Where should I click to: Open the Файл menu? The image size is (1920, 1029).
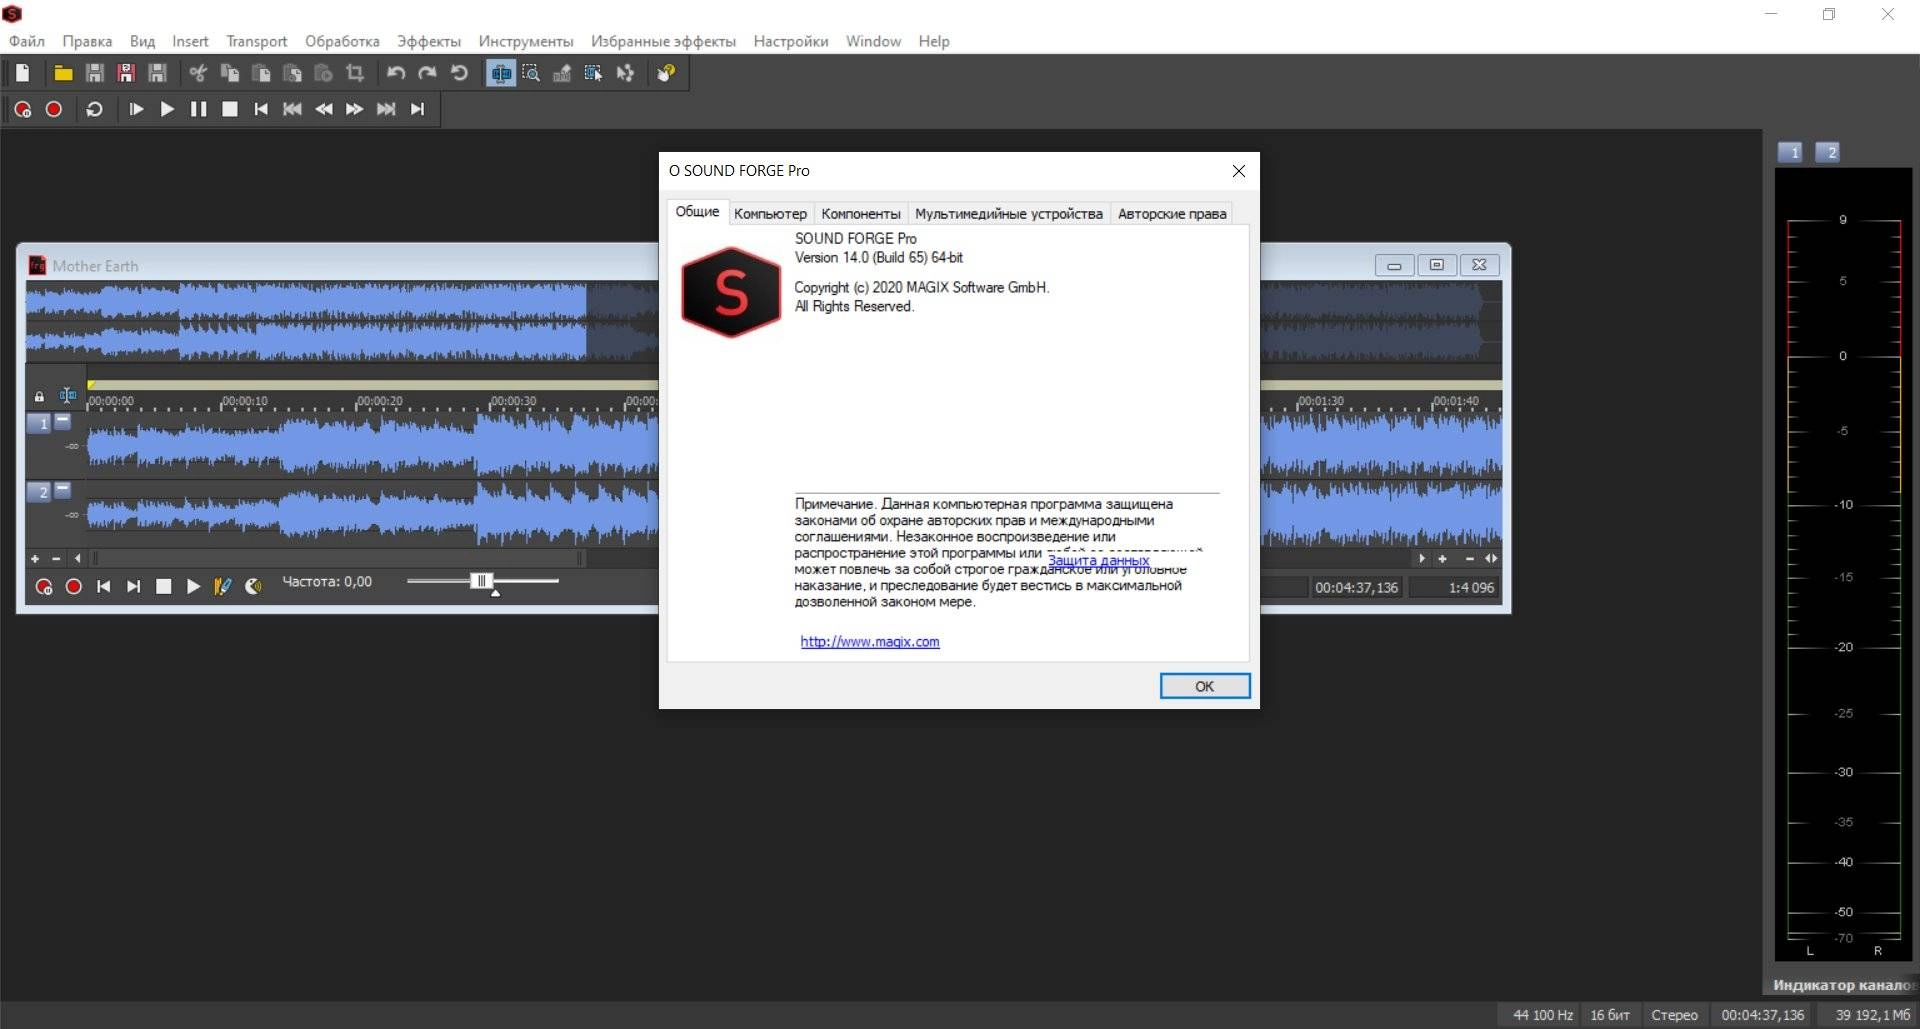(x=27, y=41)
